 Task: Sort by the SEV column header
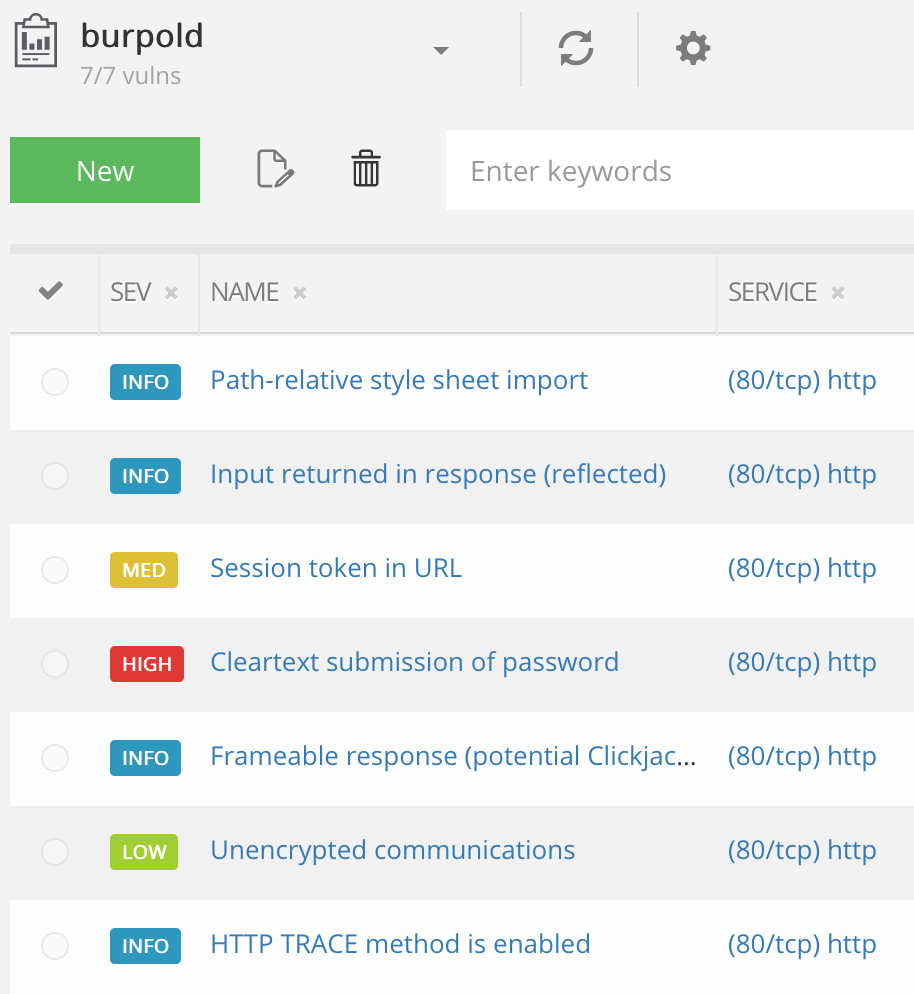click(x=131, y=292)
